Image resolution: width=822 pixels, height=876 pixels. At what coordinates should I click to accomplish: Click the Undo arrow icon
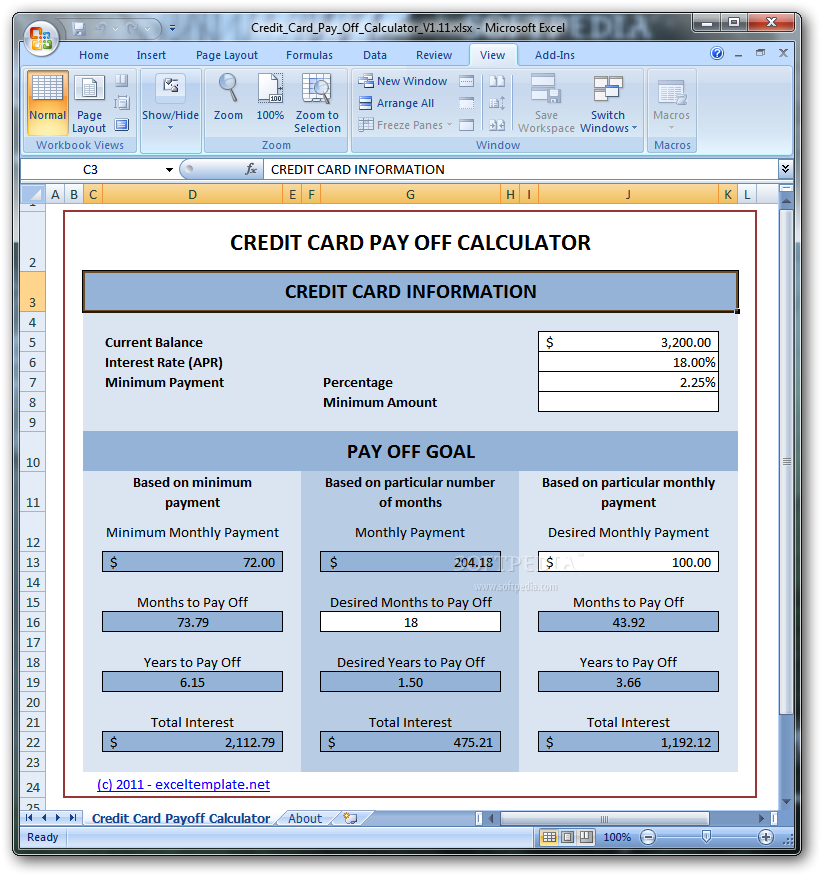tap(101, 28)
